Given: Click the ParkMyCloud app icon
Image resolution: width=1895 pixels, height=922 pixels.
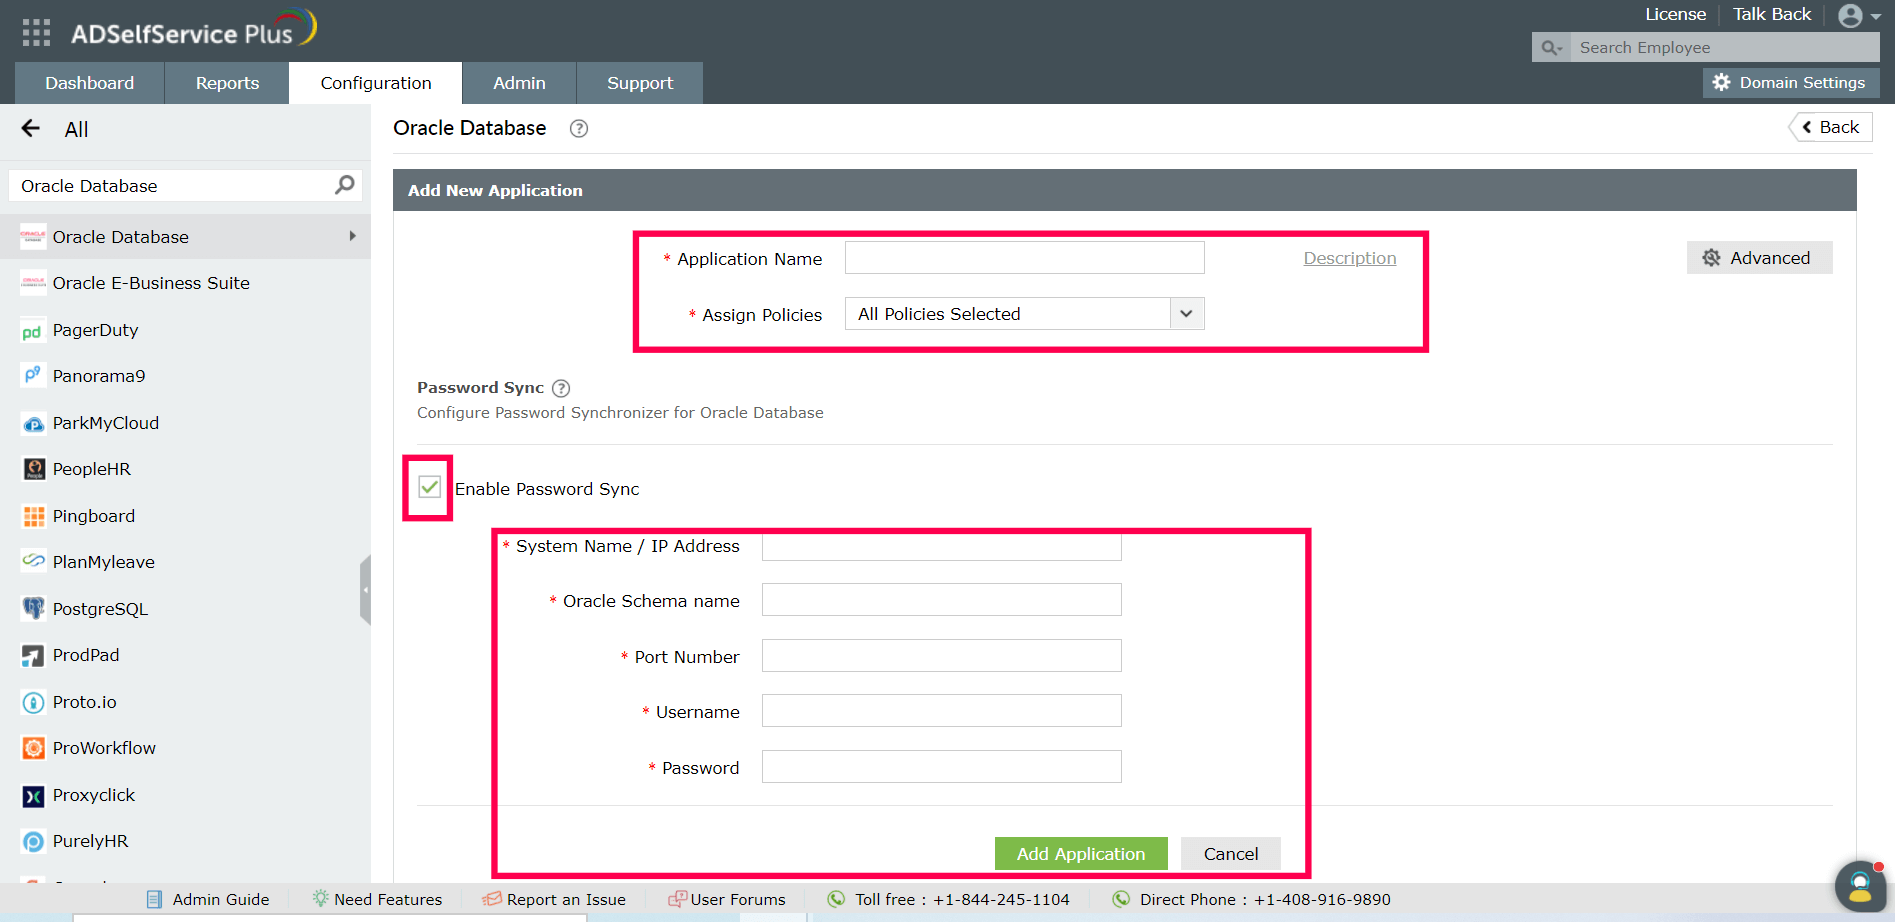Looking at the screenshot, I should [33, 423].
